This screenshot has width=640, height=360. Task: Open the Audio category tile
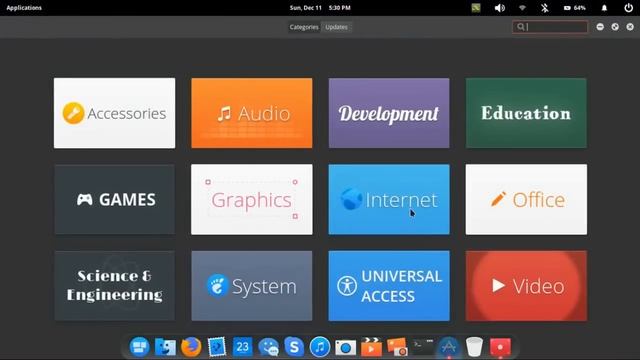(x=252, y=113)
